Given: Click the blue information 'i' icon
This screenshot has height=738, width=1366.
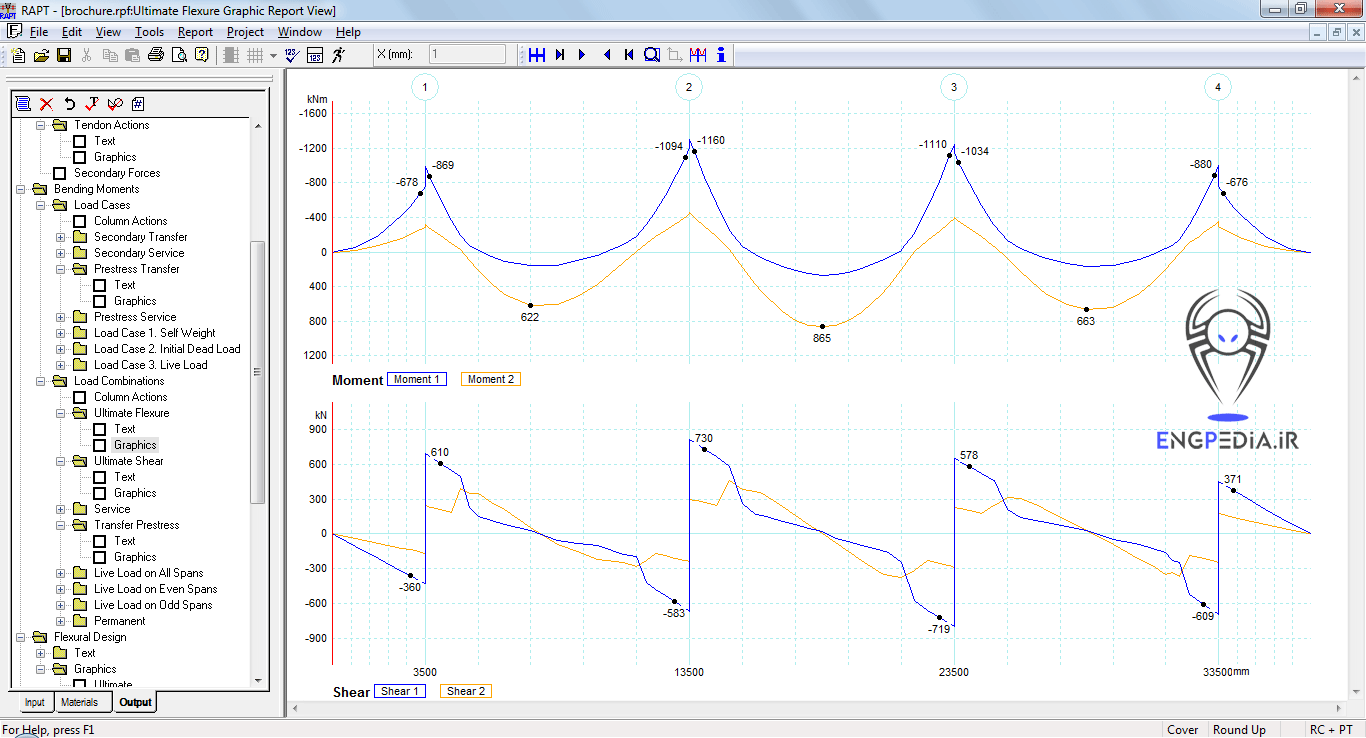Looking at the screenshot, I should coord(721,55).
